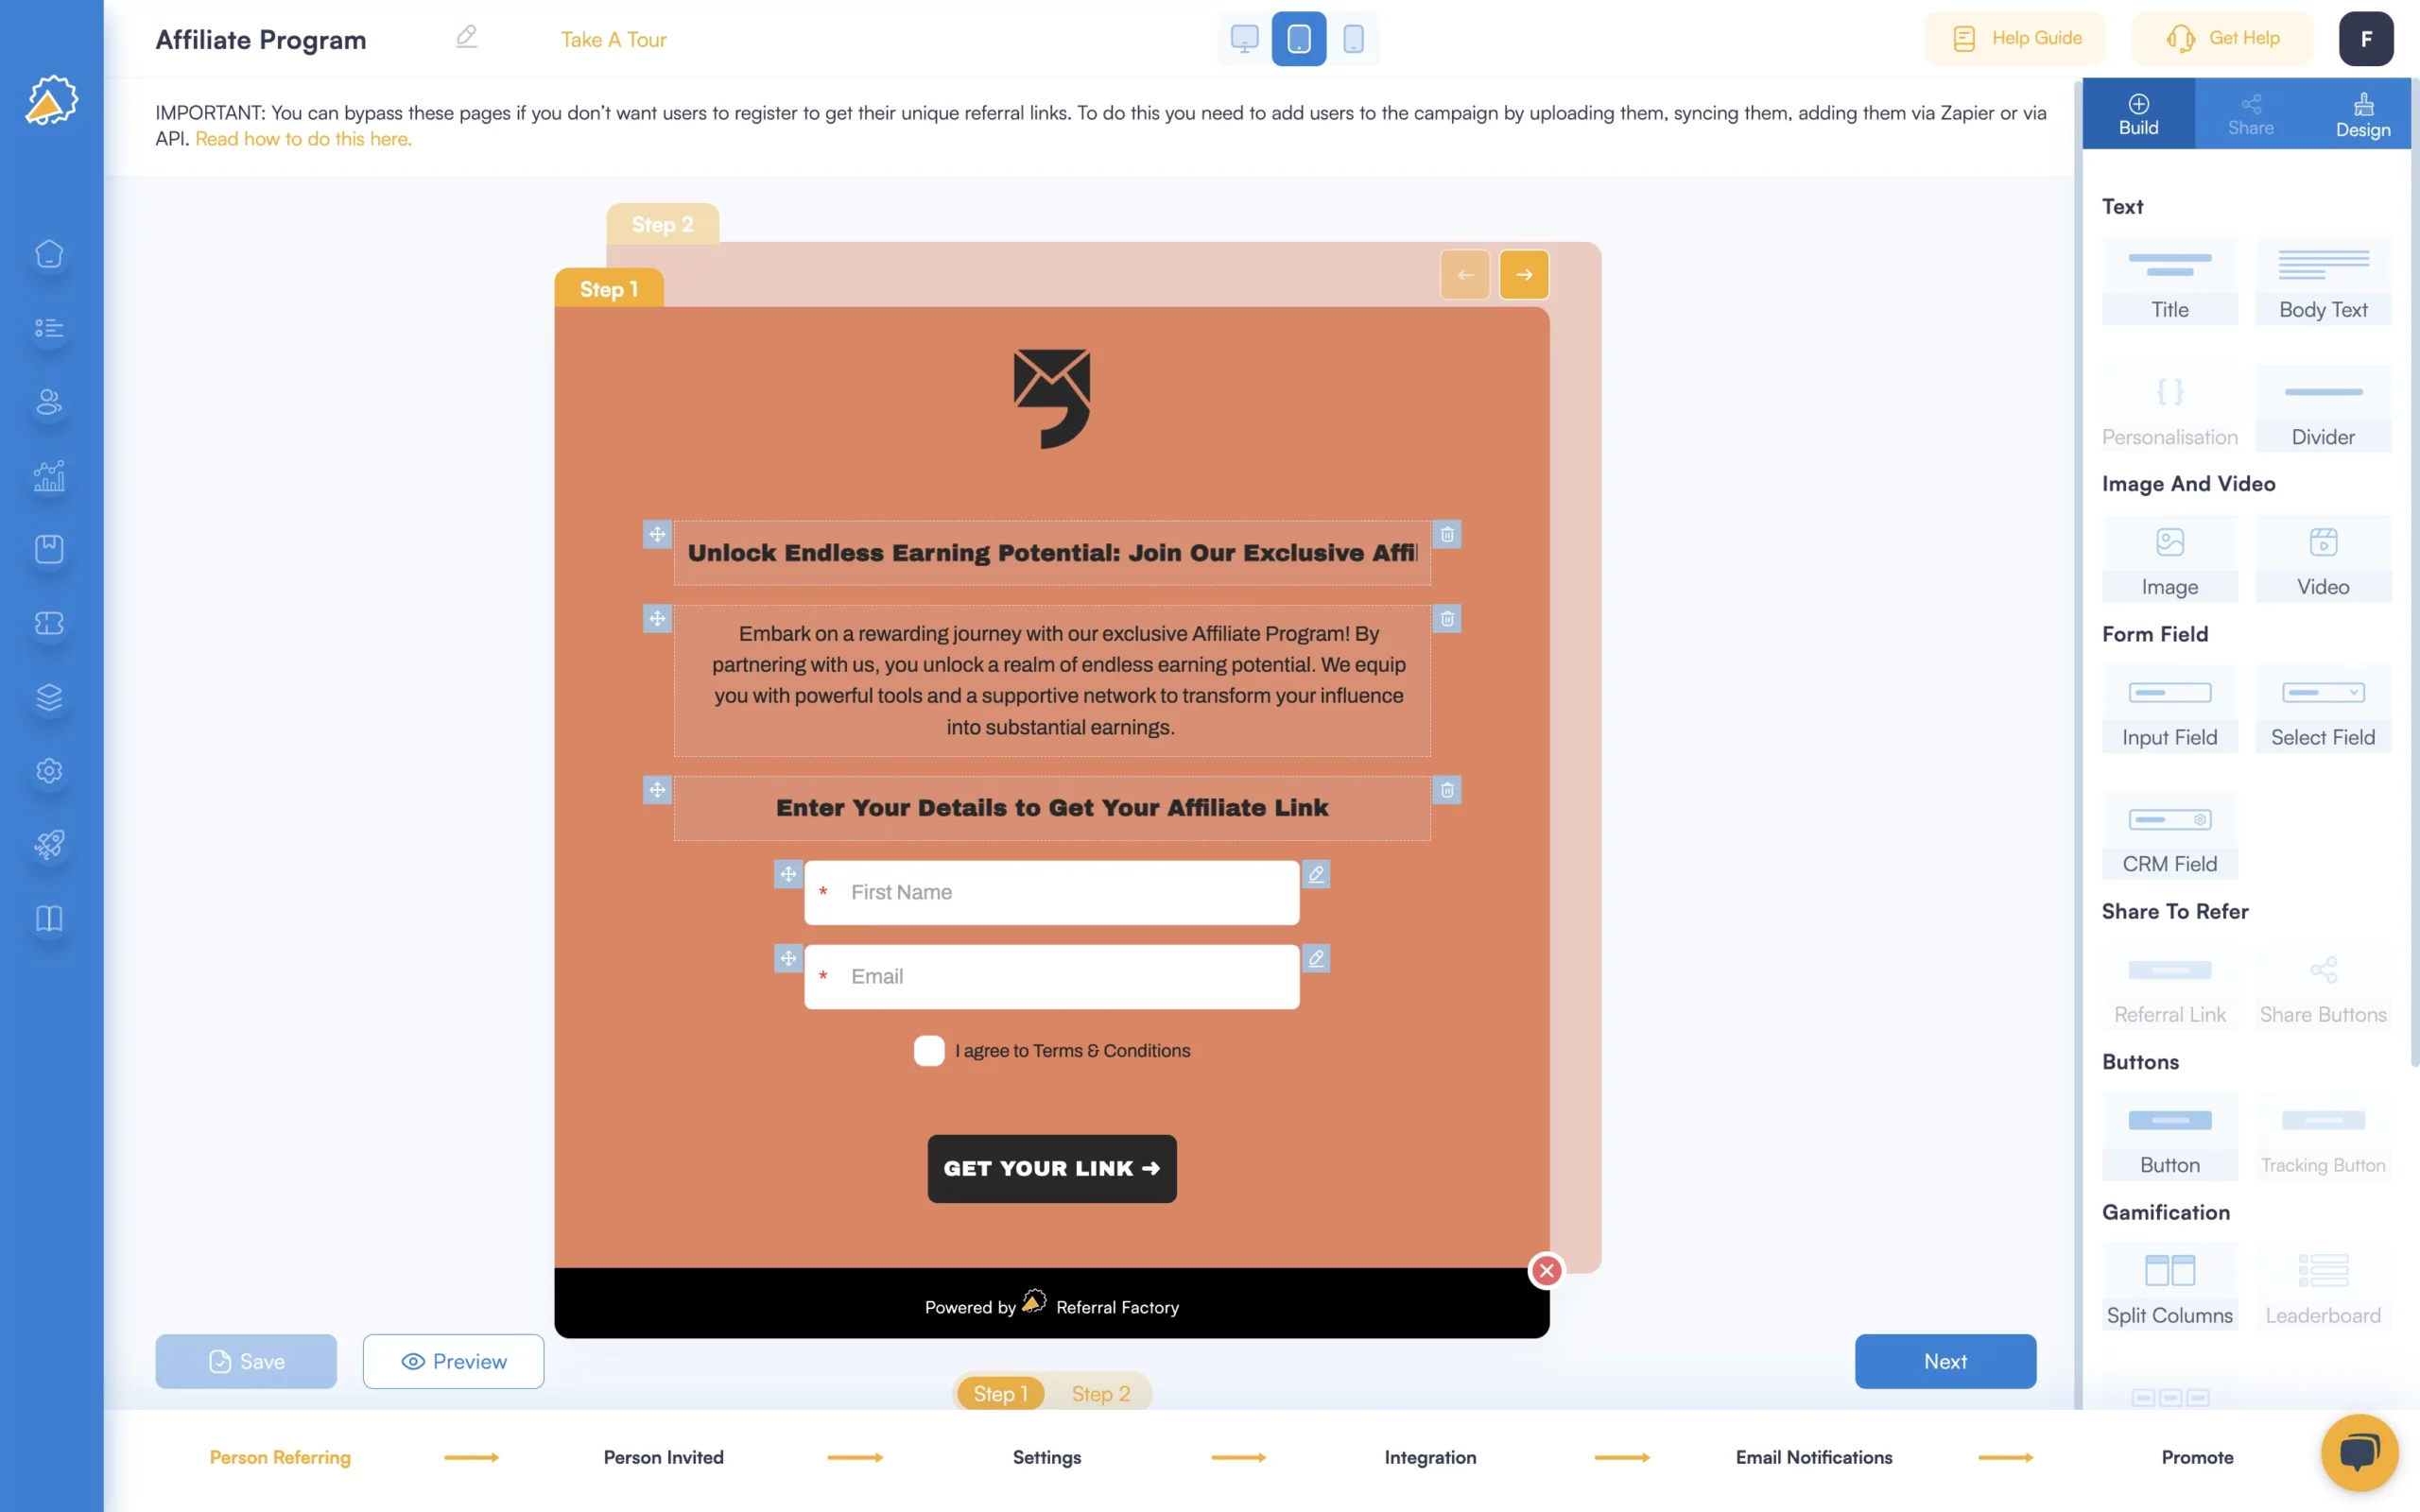
Task: Toggle the Terms and Conditions checkbox
Action: (x=927, y=1051)
